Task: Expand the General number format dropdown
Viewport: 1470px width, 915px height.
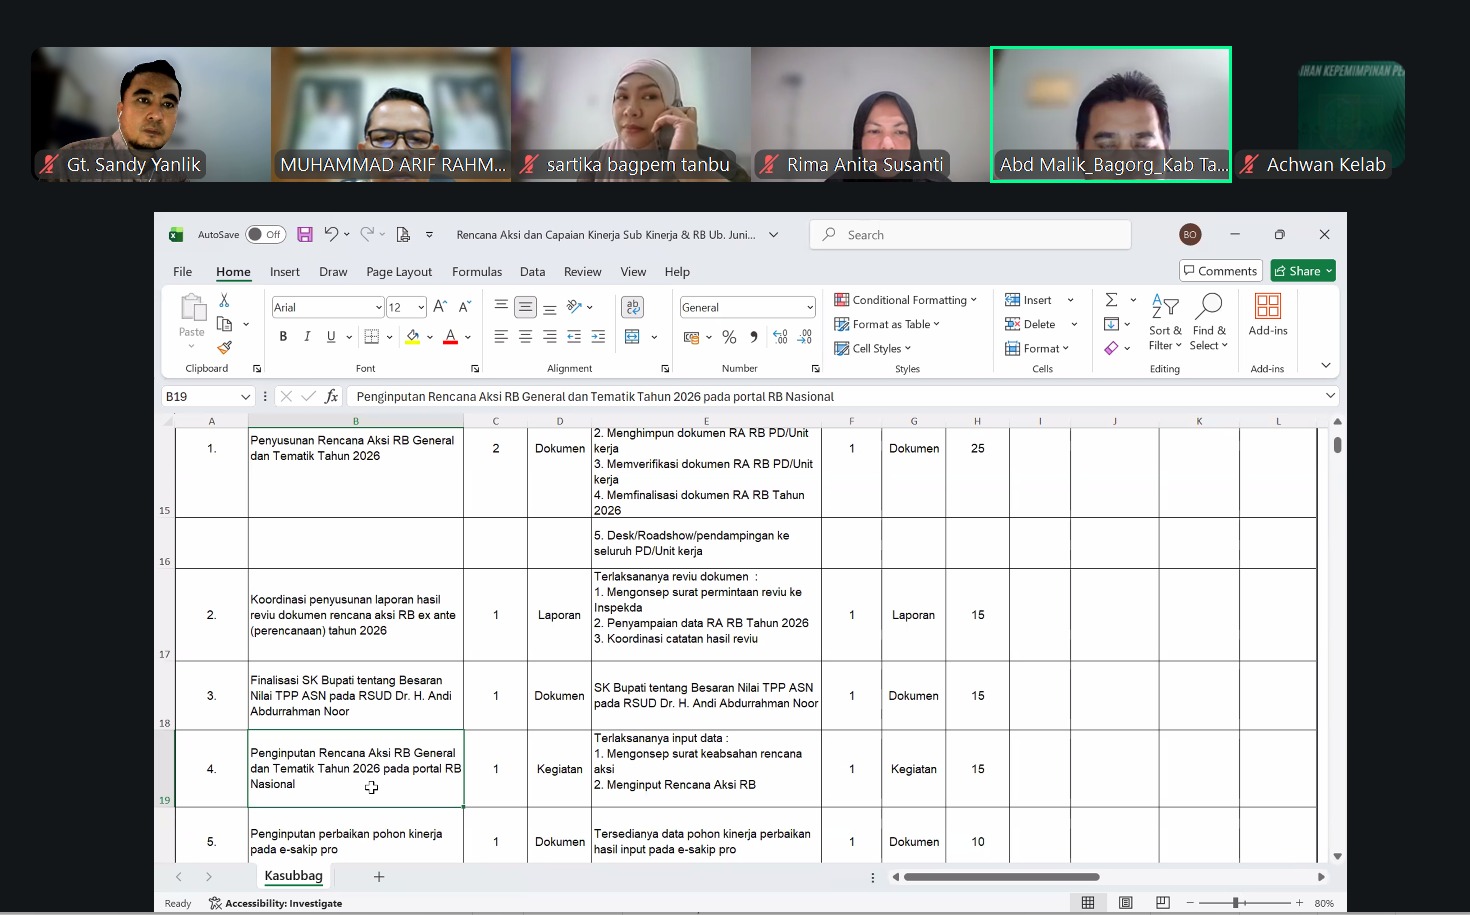Action: coord(809,308)
